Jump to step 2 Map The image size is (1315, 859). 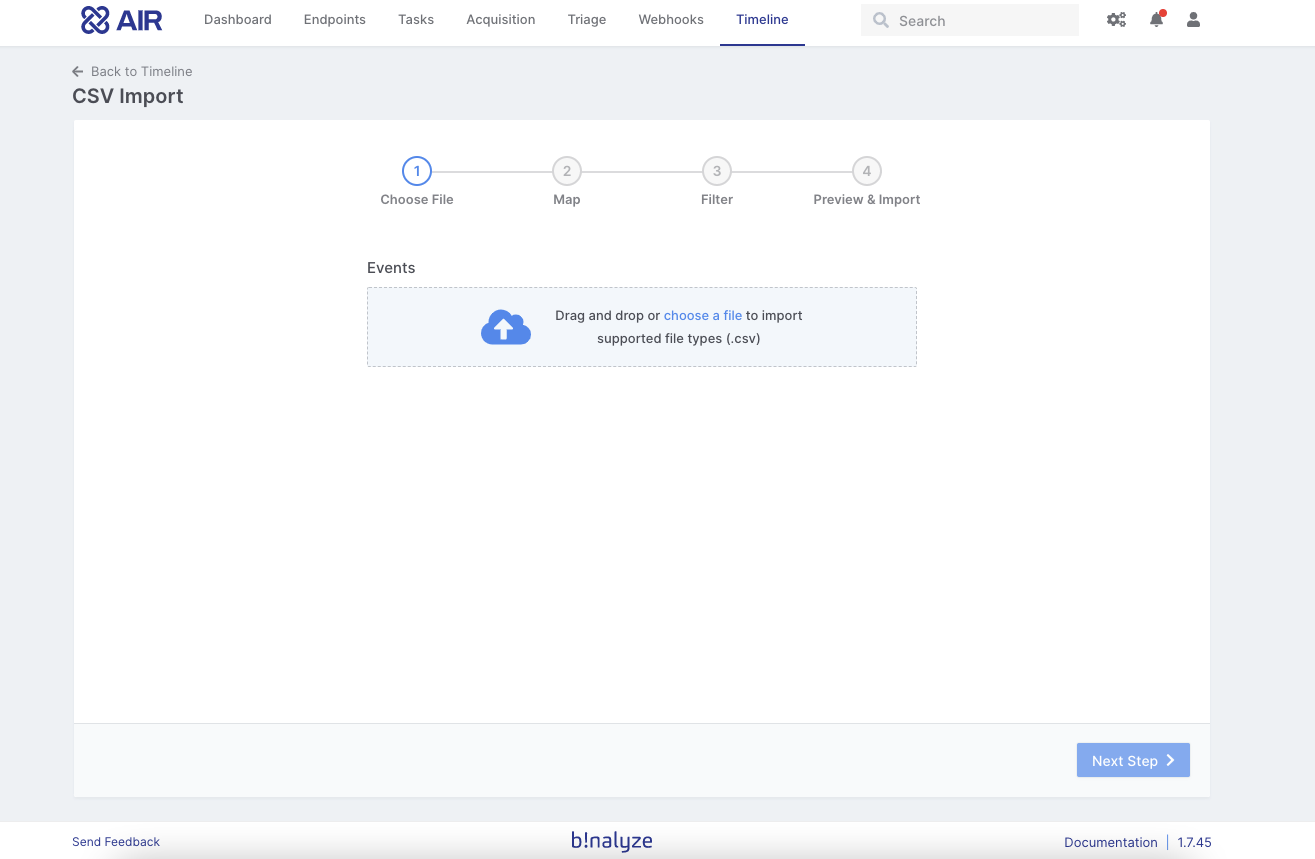[x=566, y=171]
